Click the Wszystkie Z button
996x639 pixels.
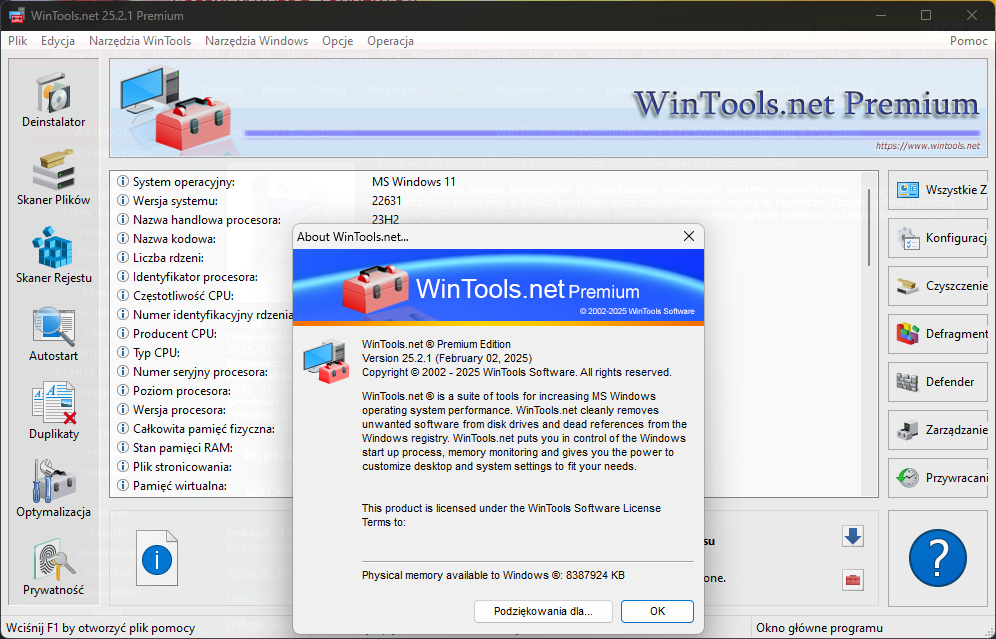[939, 190]
